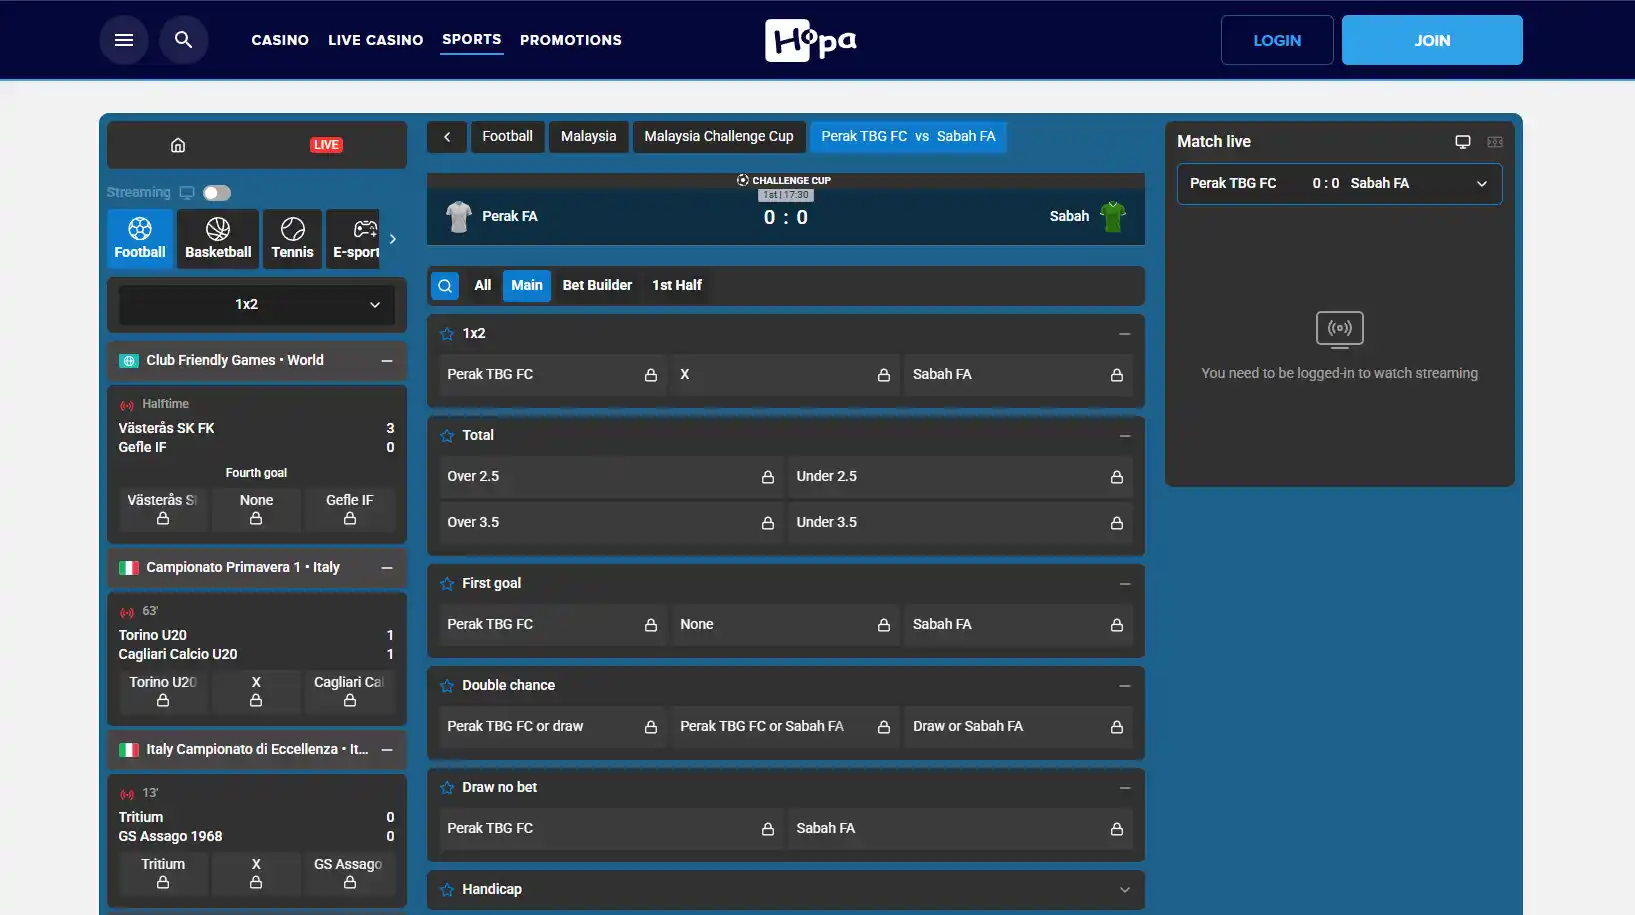
Task: Search markets with the magnifier button
Action: (445, 286)
